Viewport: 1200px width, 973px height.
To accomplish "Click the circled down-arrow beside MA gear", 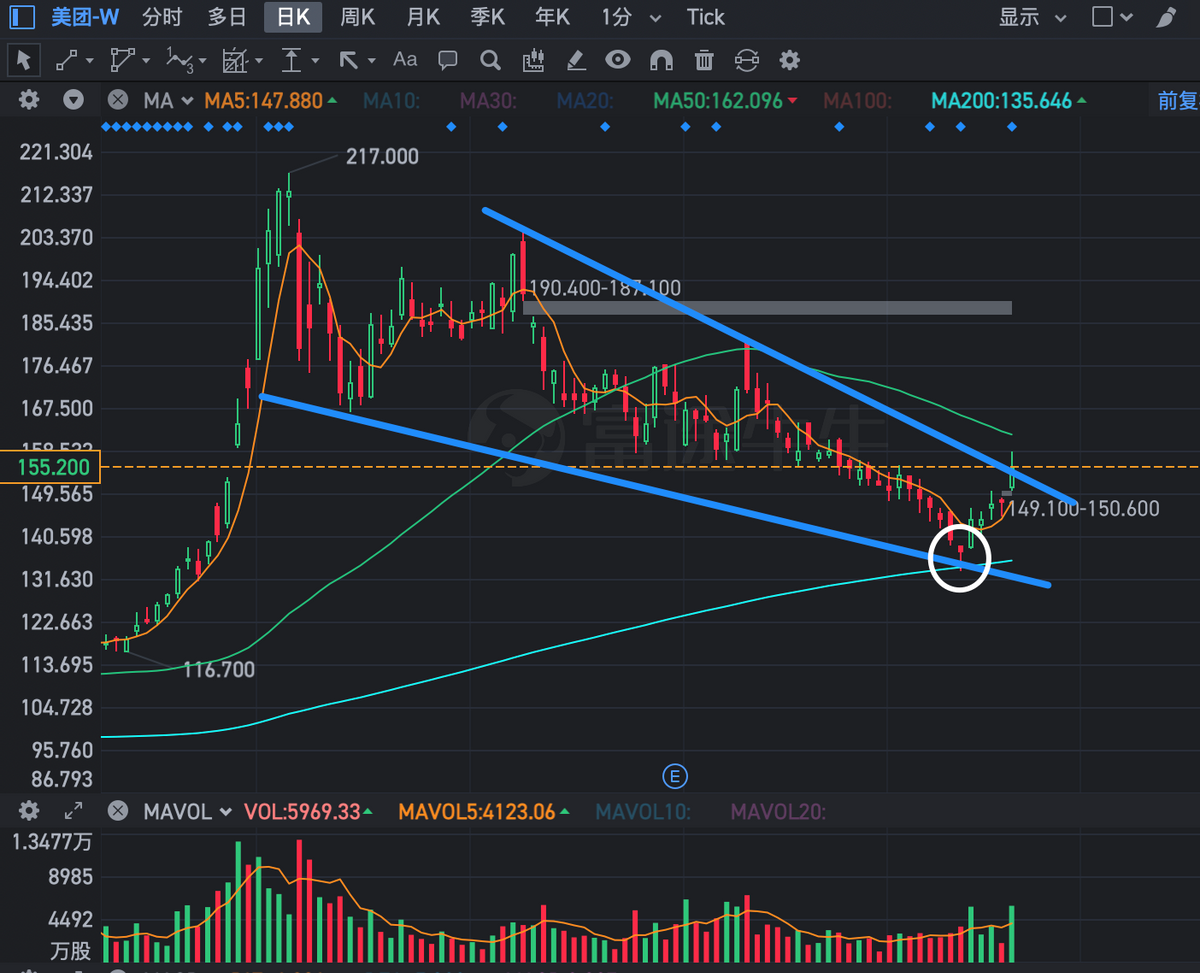I will pyautogui.click(x=73, y=100).
